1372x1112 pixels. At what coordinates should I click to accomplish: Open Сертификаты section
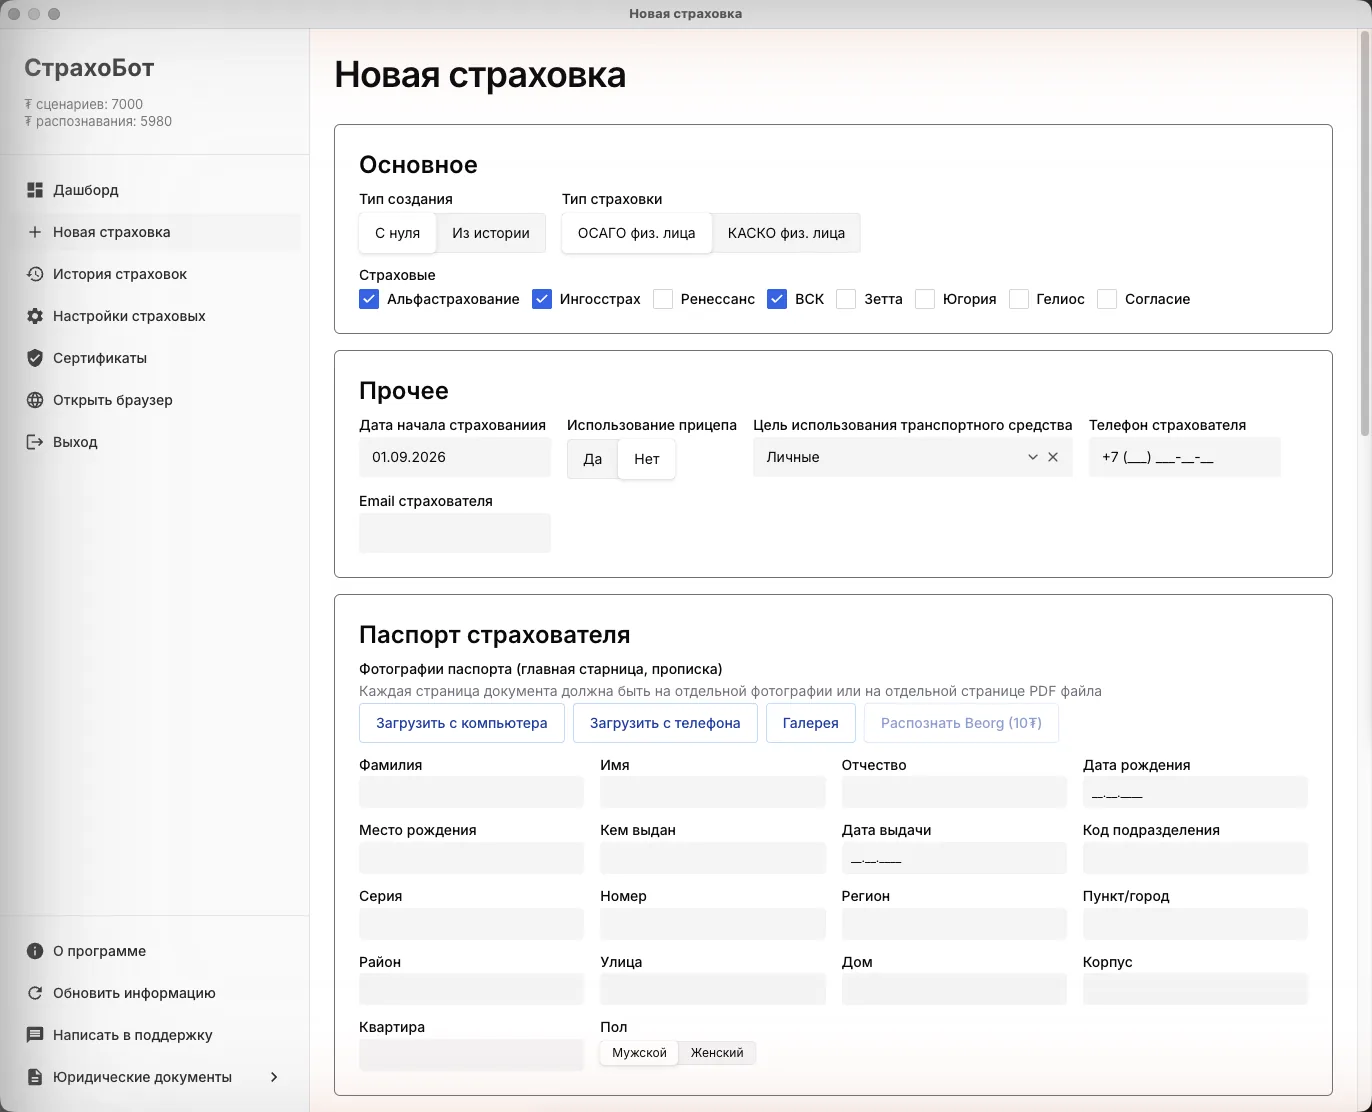[x=154, y=358]
